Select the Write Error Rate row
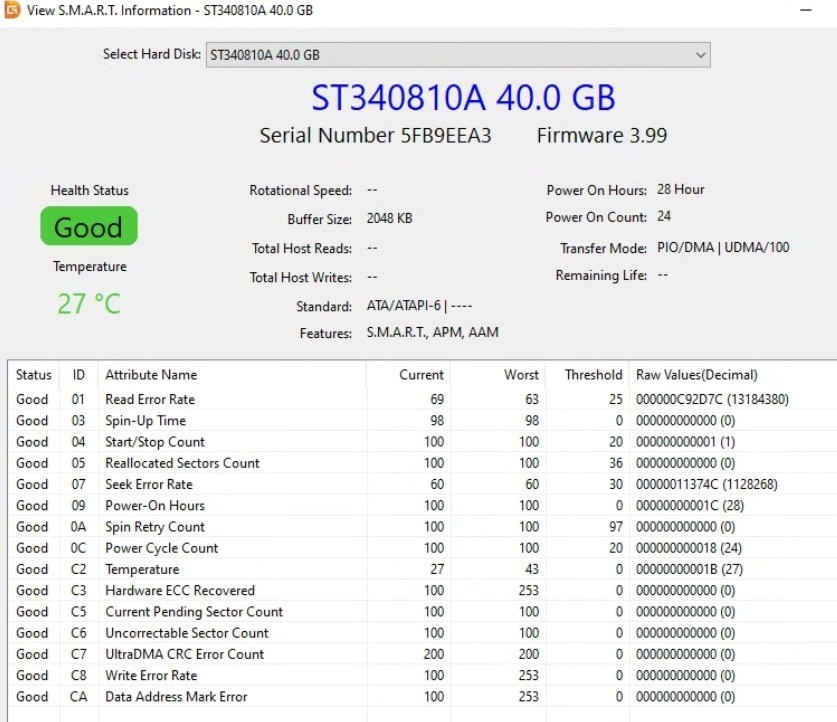This screenshot has height=722, width=837. [422, 675]
